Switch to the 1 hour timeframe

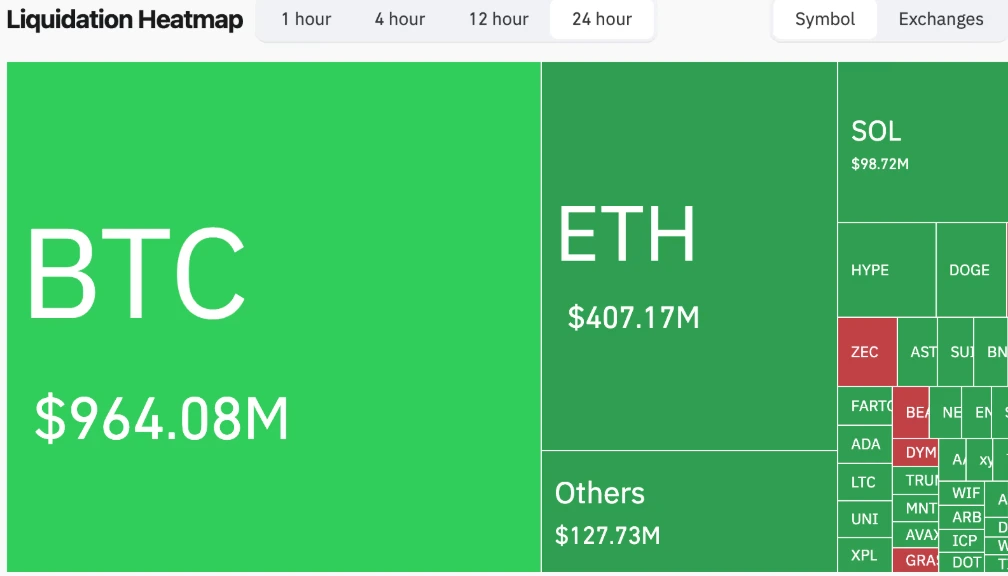tap(305, 19)
